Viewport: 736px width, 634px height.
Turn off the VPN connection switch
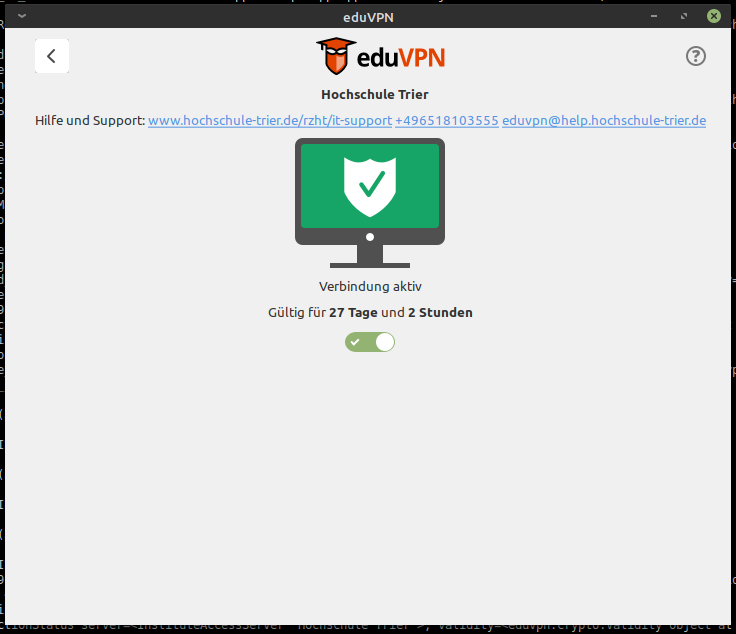click(370, 342)
